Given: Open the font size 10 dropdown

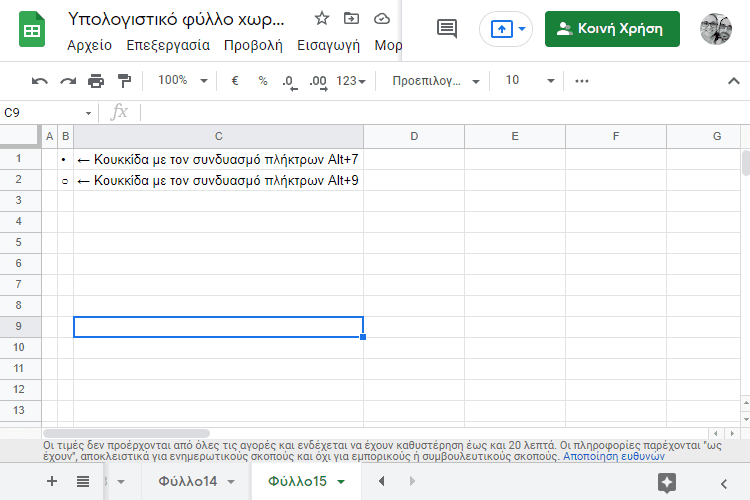Looking at the screenshot, I should tap(529, 80).
